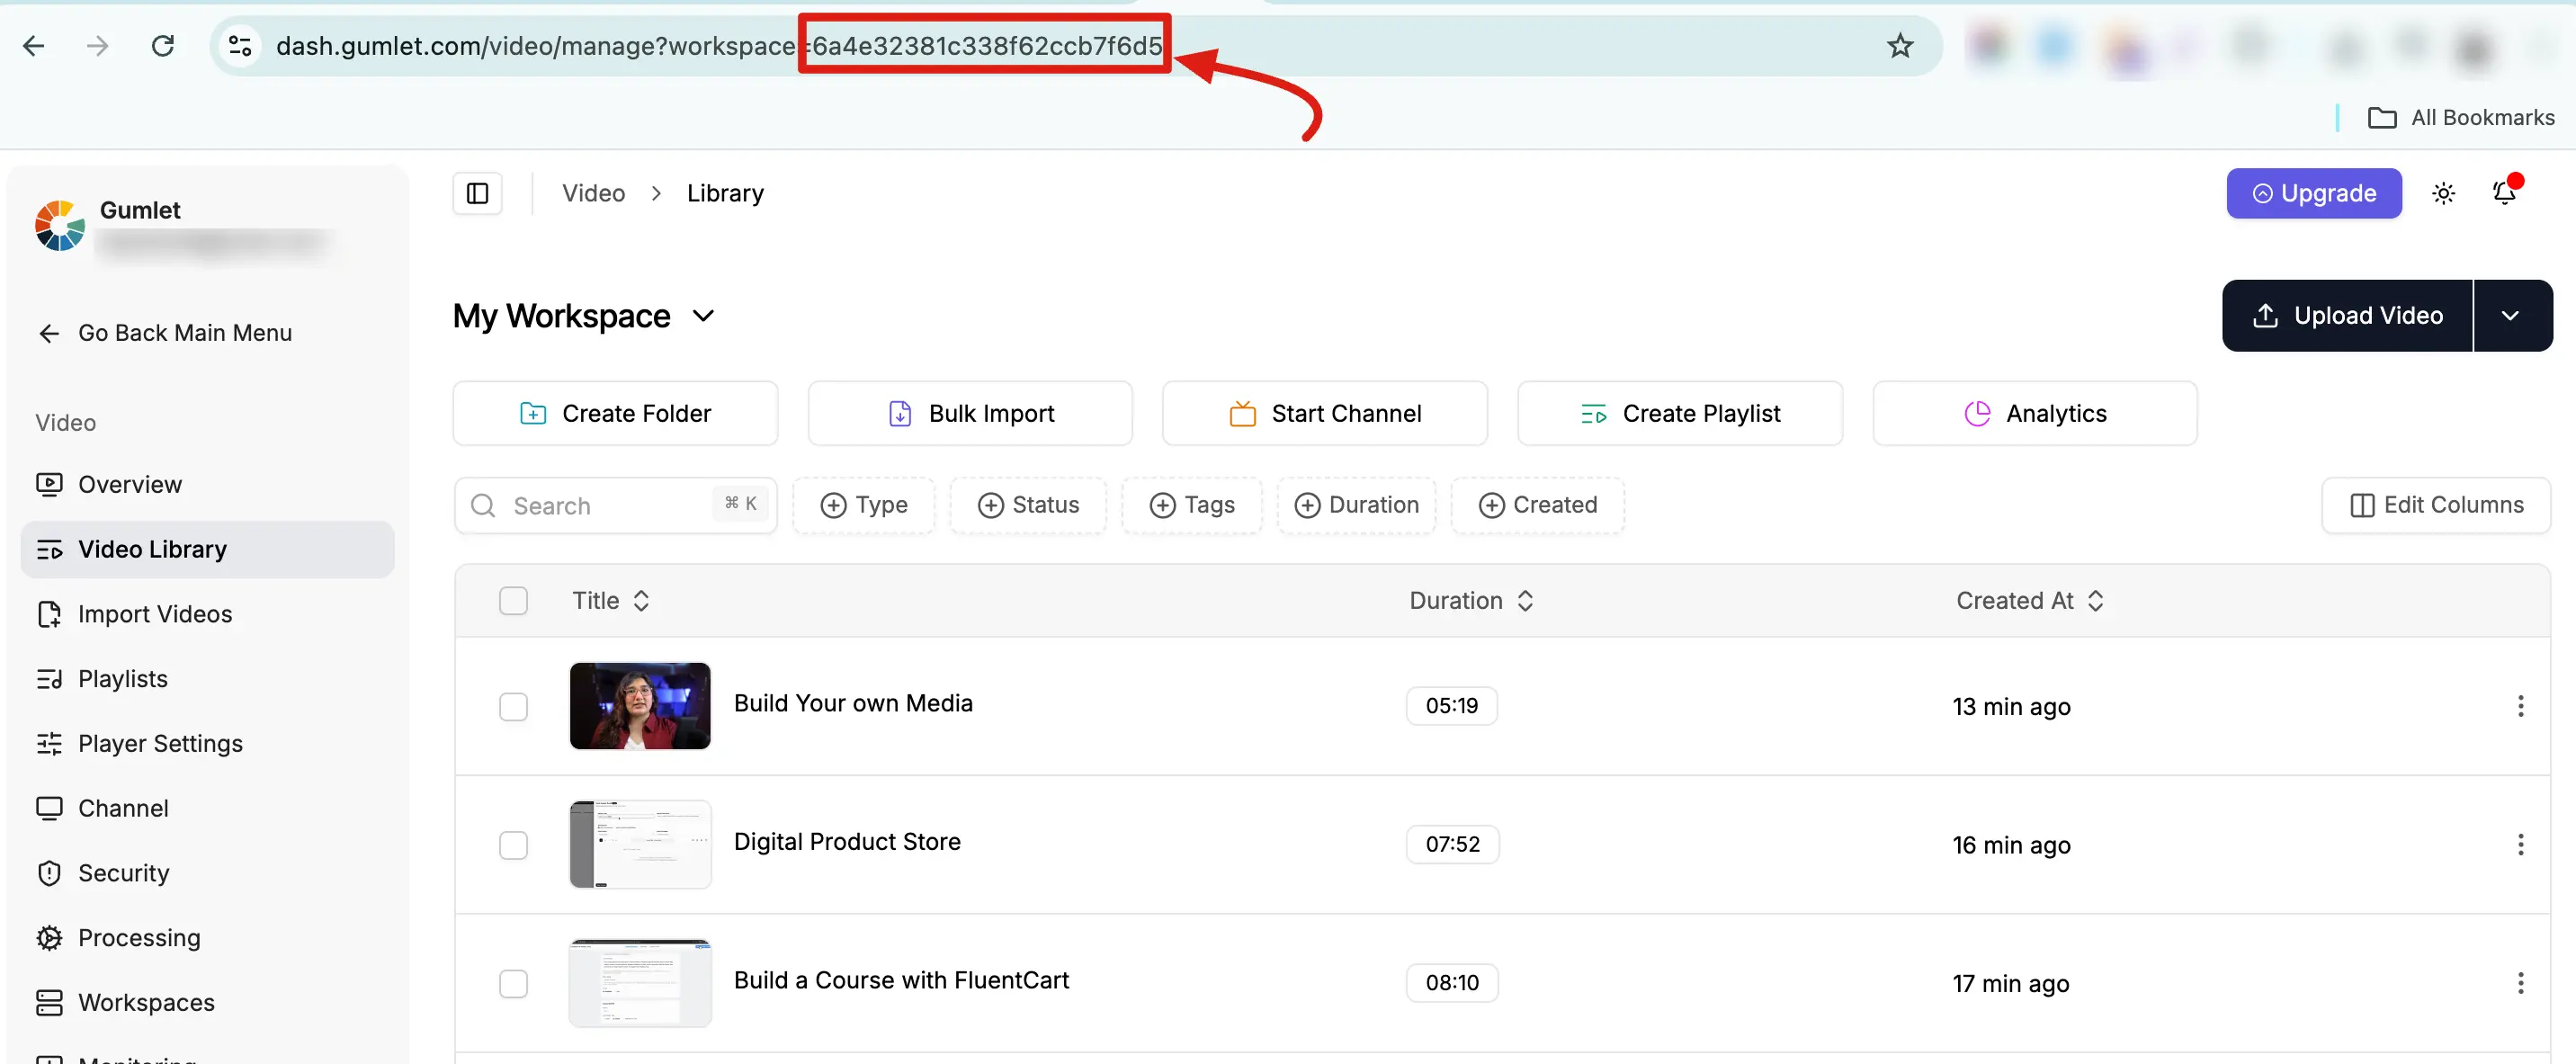Add a Tags filter
This screenshot has width=2576, height=1064.
click(x=1192, y=505)
